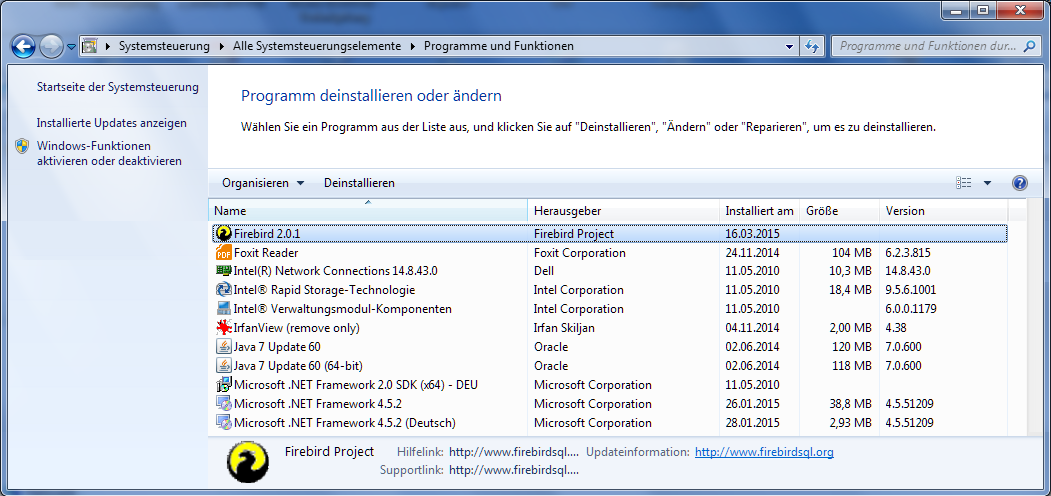Click the IrfanView red splat icon
The height and width of the screenshot is (496, 1051).
pos(224,328)
